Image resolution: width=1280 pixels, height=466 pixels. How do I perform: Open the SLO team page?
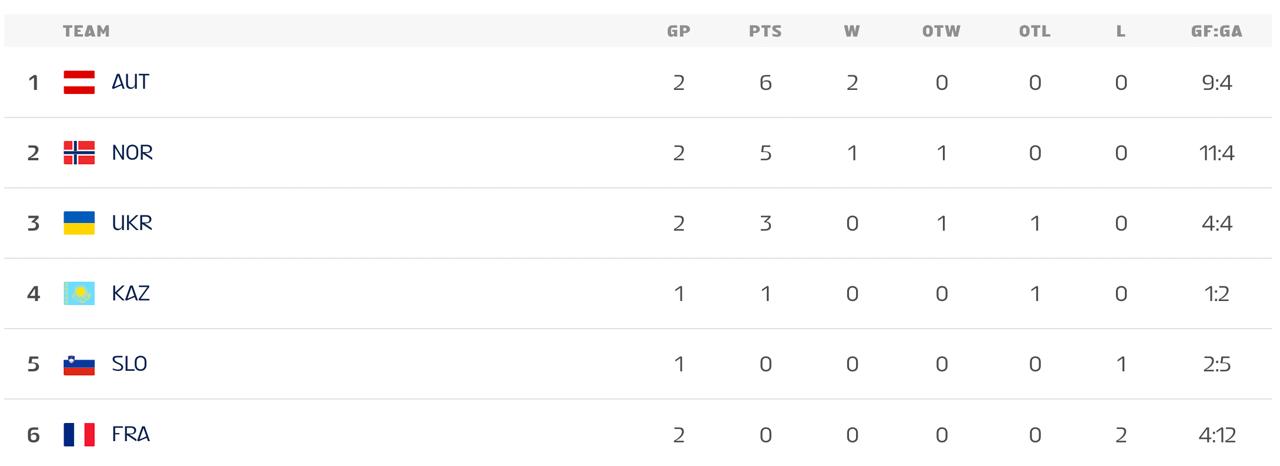pyautogui.click(x=130, y=364)
